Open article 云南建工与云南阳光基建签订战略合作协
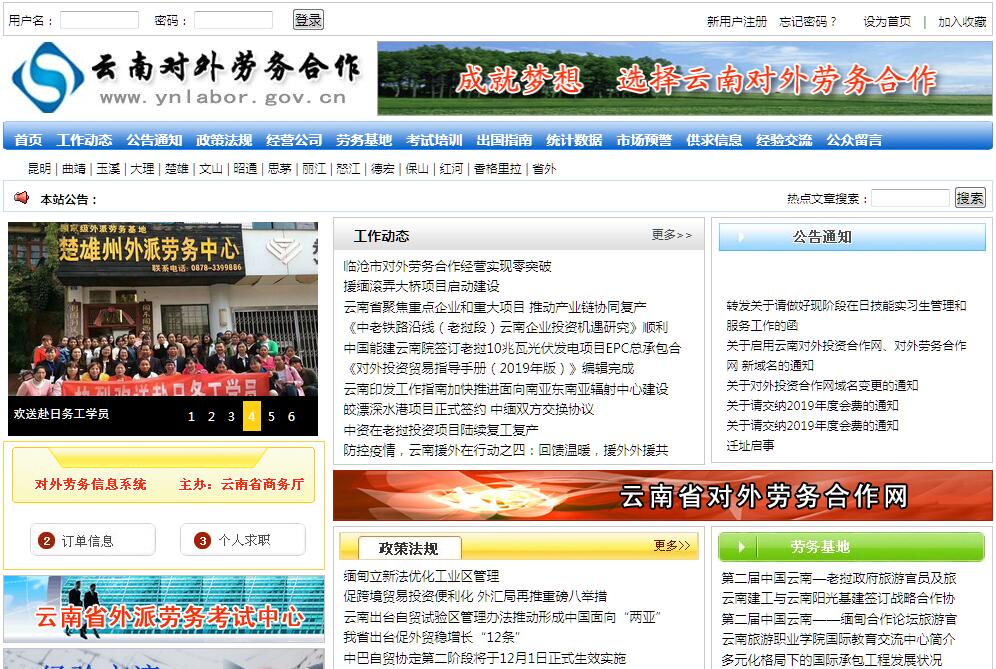This screenshot has width=996, height=669. (x=838, y=598)
